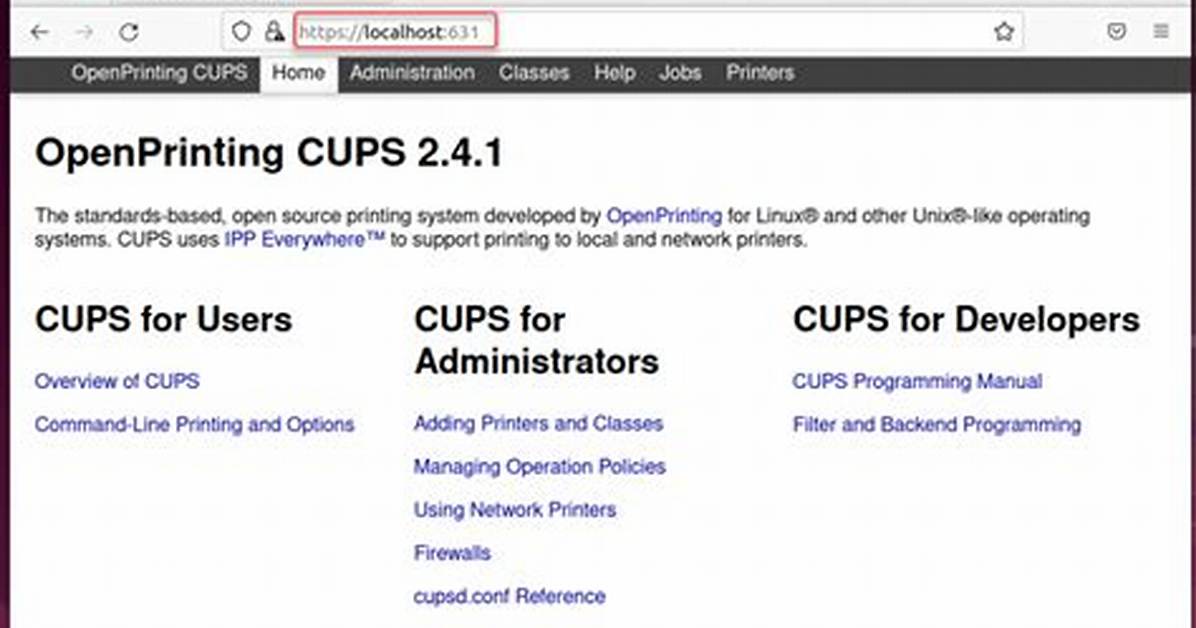This screenshot has width=1196, height=628.
Task: Open Command-Line Printing and Options link
Action: point(195,424)
